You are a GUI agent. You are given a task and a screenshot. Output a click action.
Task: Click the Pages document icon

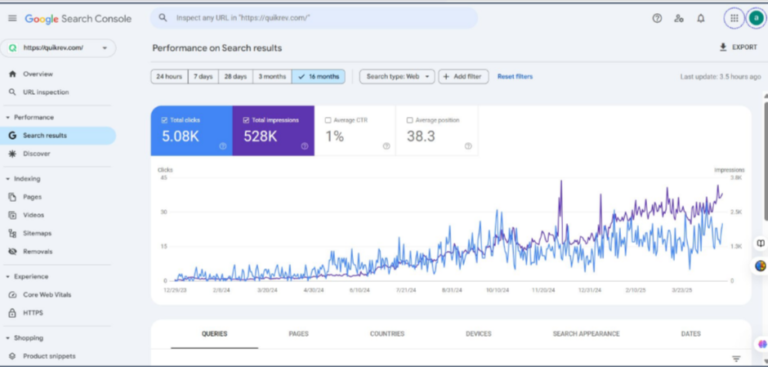pyautogui.click(x=13, y=197)
